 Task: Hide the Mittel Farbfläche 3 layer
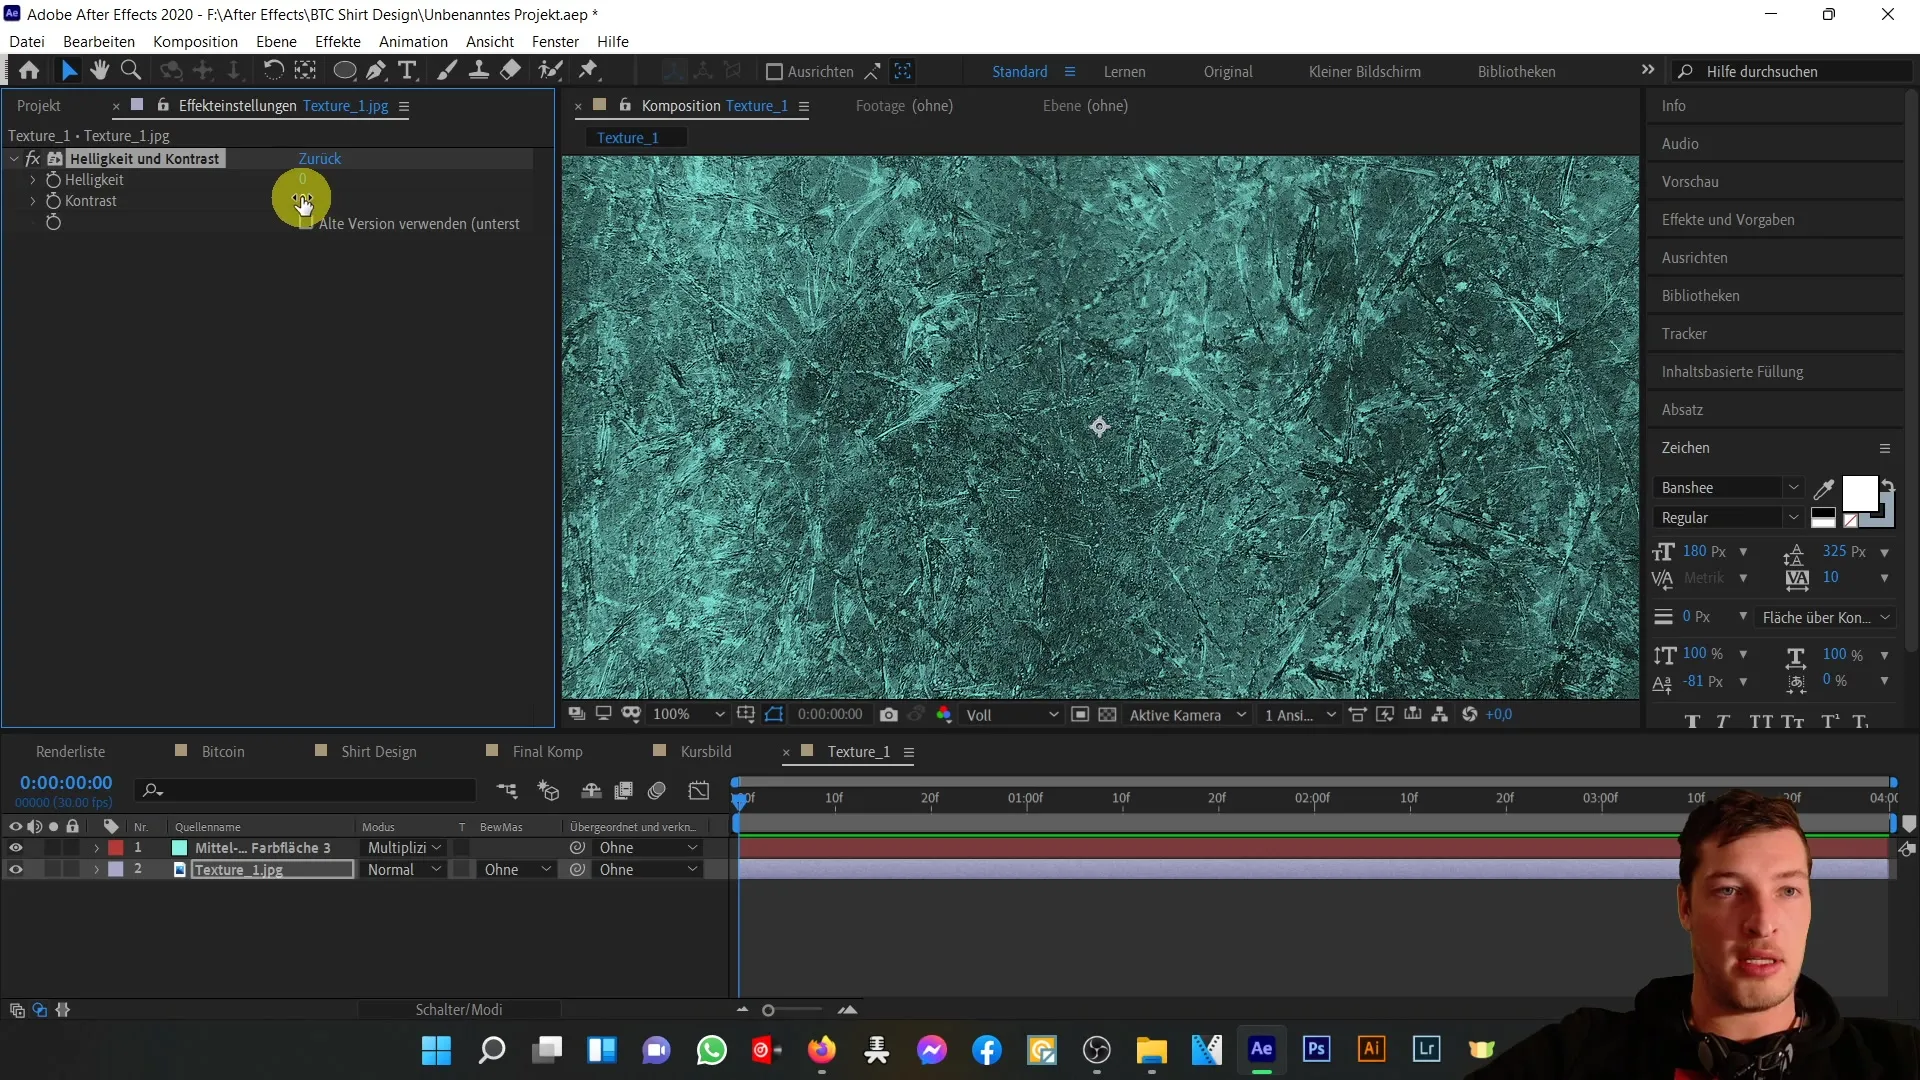16,848
